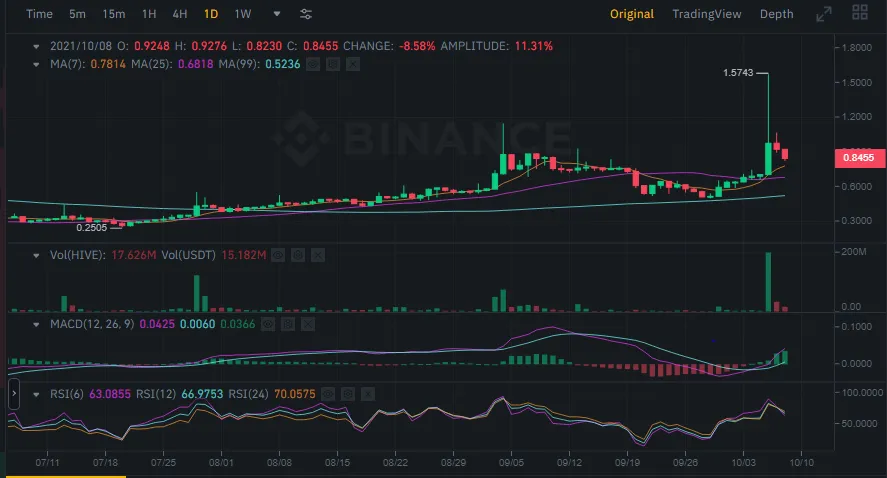The width and height of the screenshot is (887, 478).
Task: Open settings for the RSI indicator
Action: pyautogui.click(x=348, y=394)
